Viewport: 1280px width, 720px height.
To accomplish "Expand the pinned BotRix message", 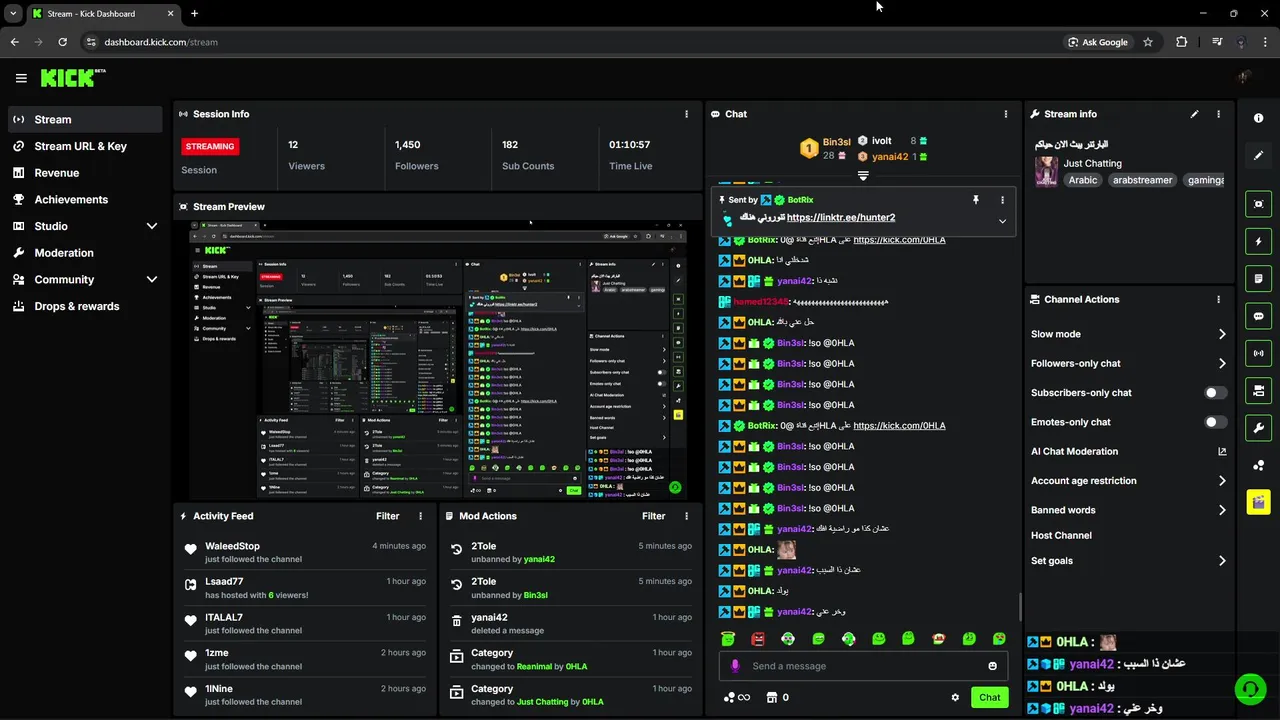I will tap(1002, 221).
